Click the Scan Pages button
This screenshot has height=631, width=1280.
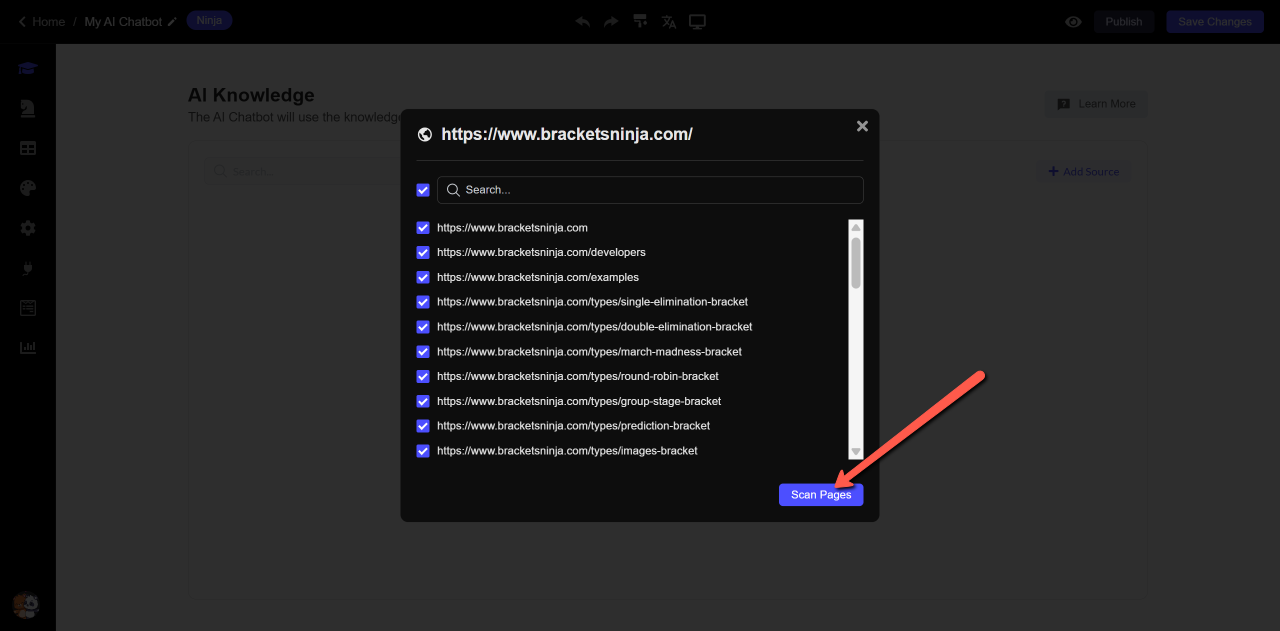[x=820, y=495]
